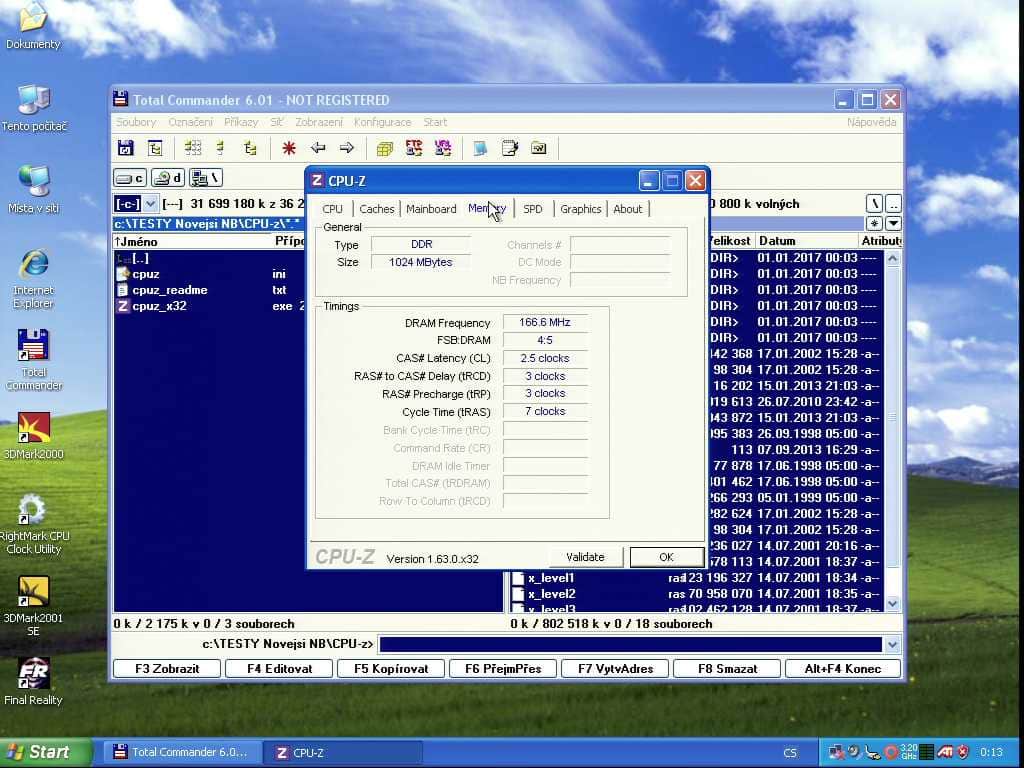
Task: Launch Final Reality desktop shortcut
Action: click(x=33, y=682)
